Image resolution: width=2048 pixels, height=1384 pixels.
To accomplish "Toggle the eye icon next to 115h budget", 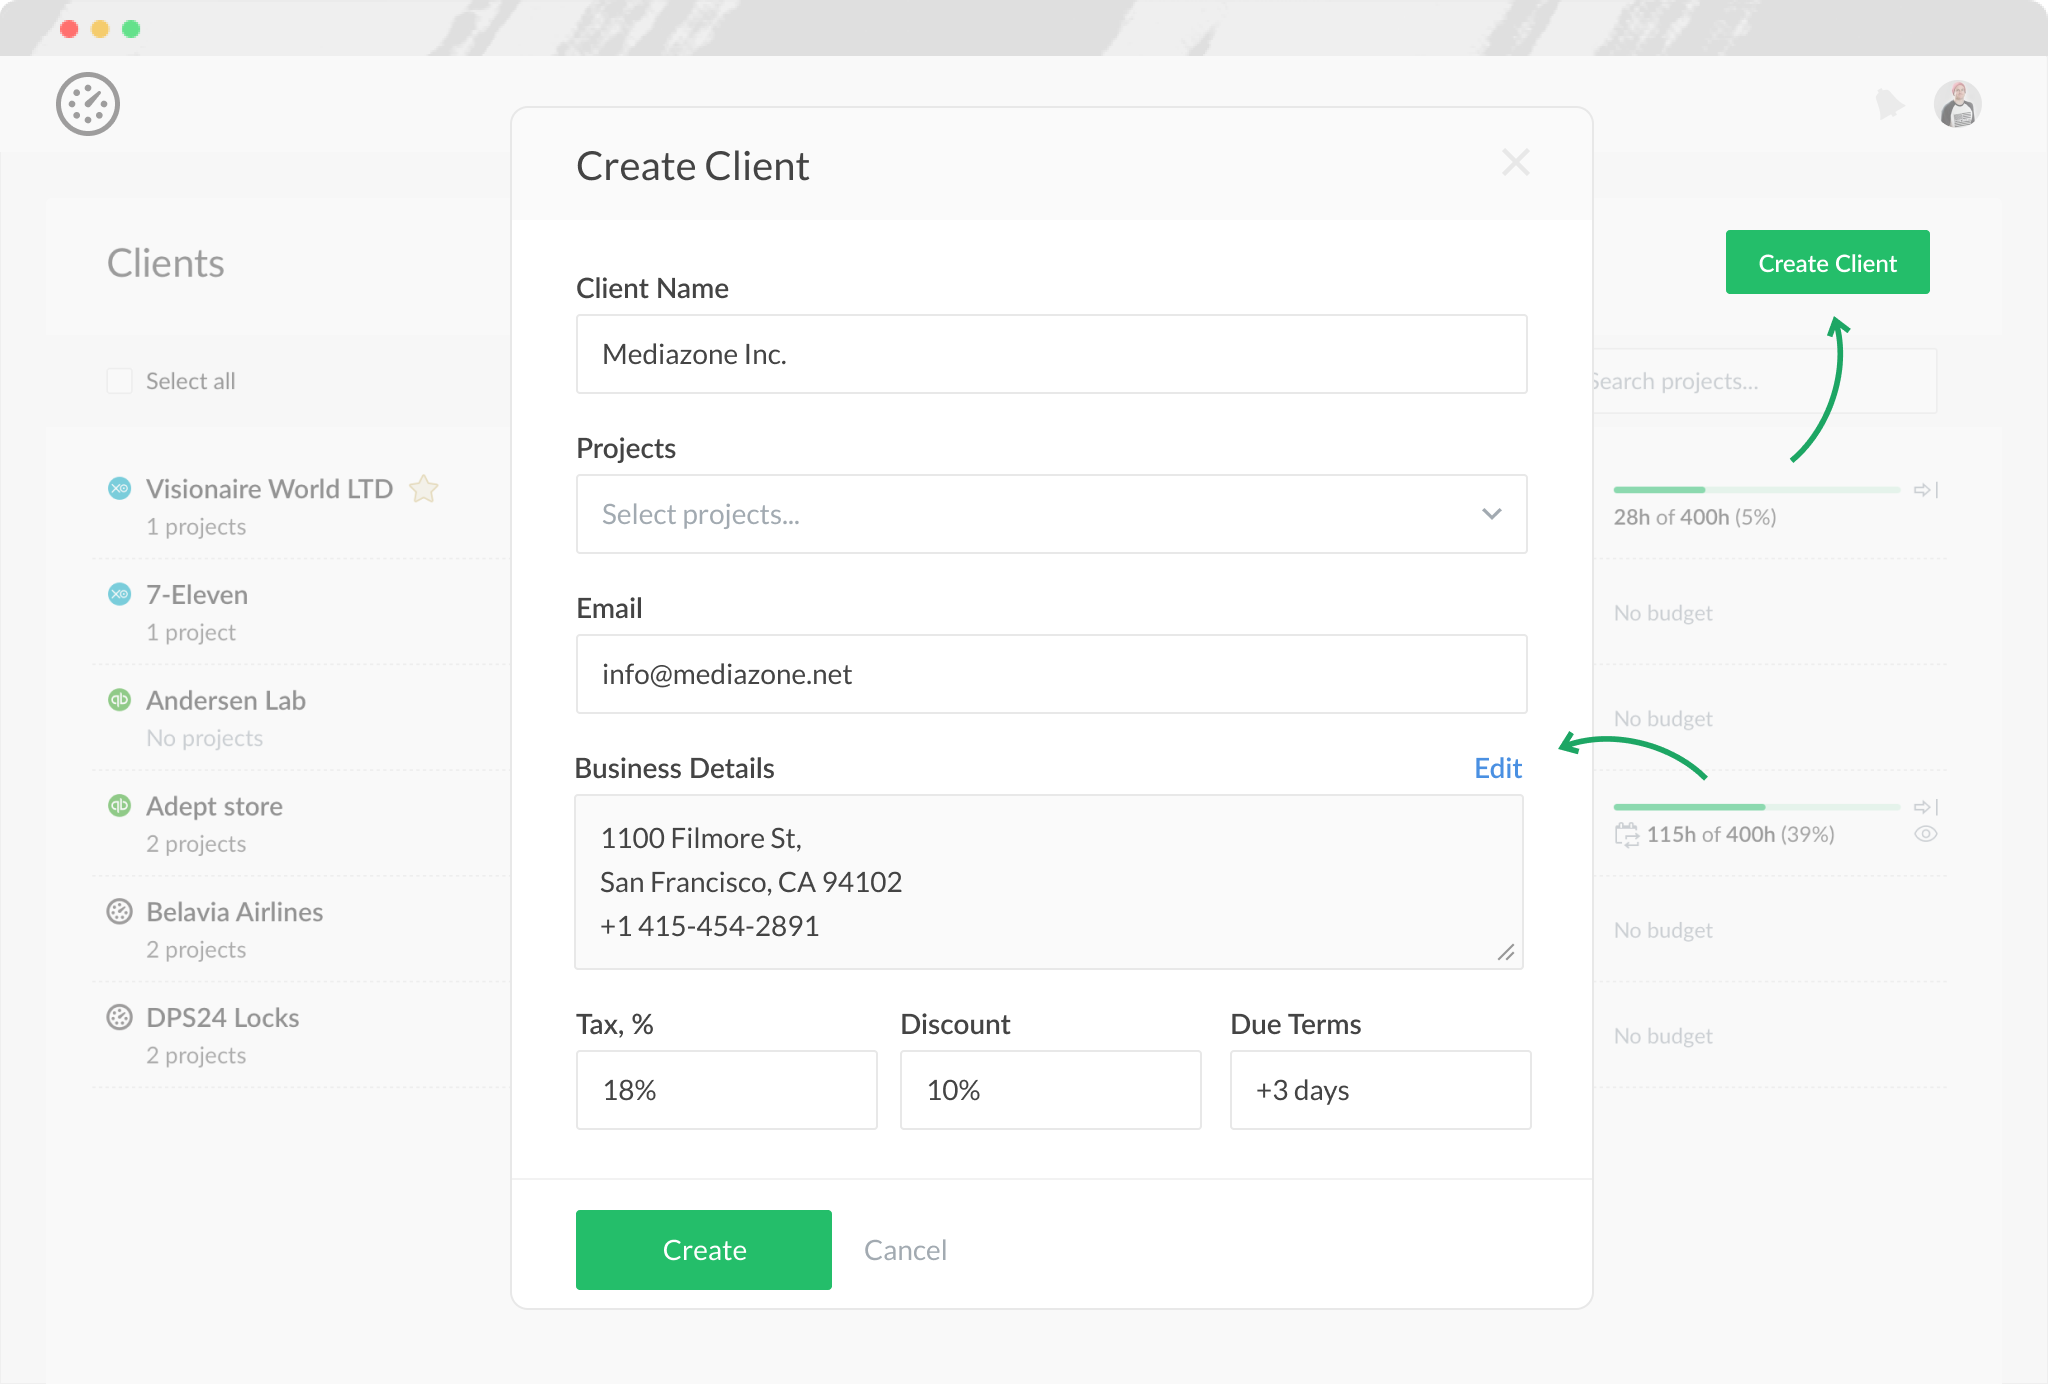I will click(x=1925, y=834).
